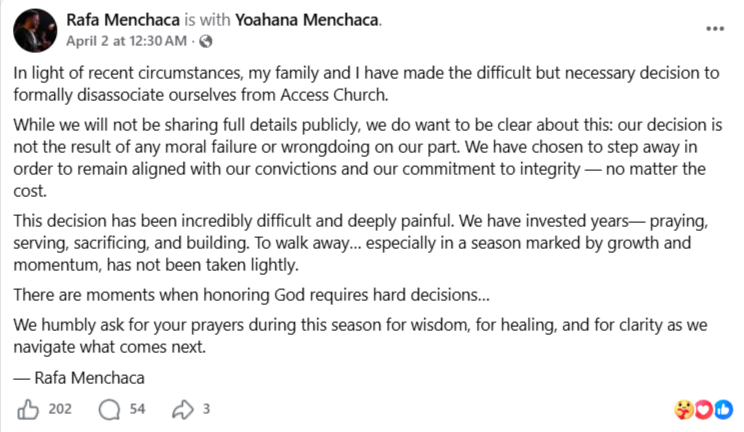Click the blue Like reaction badge

(x=722, y=408)
